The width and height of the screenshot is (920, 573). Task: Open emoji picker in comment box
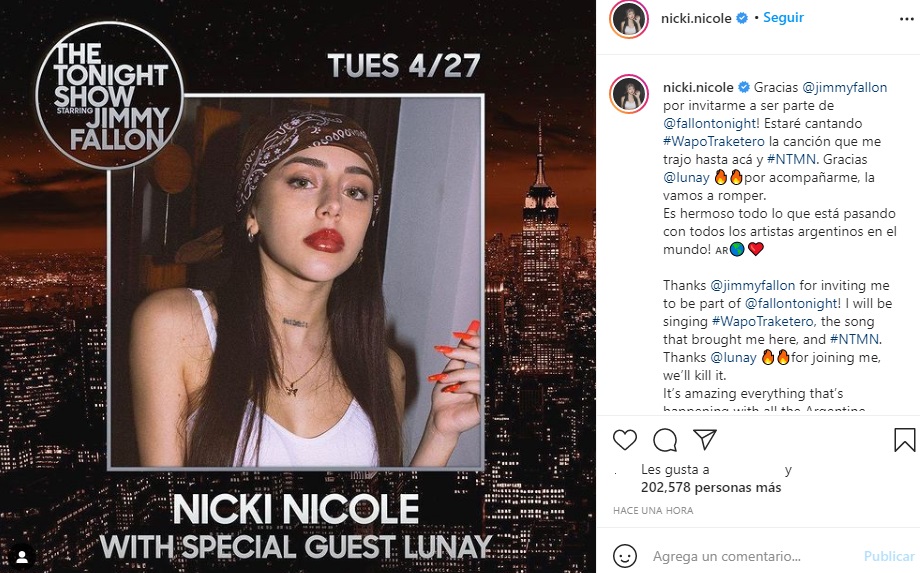625,556
